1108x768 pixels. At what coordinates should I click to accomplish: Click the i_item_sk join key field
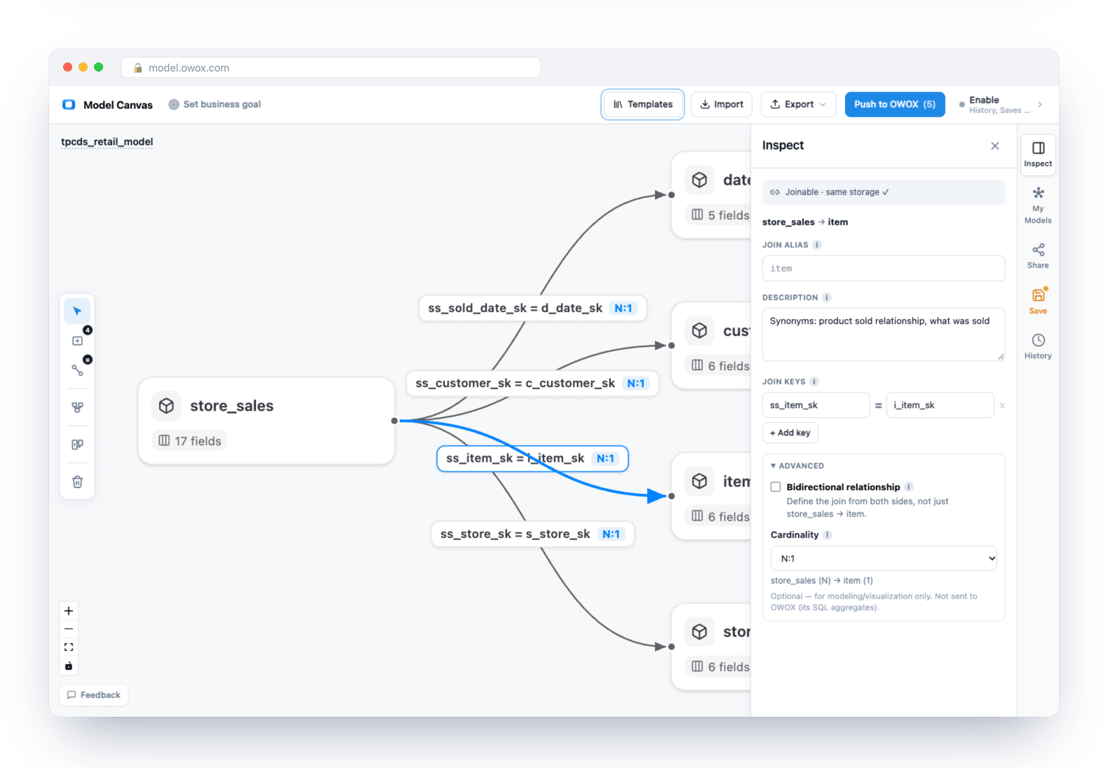tap(940, 406)
